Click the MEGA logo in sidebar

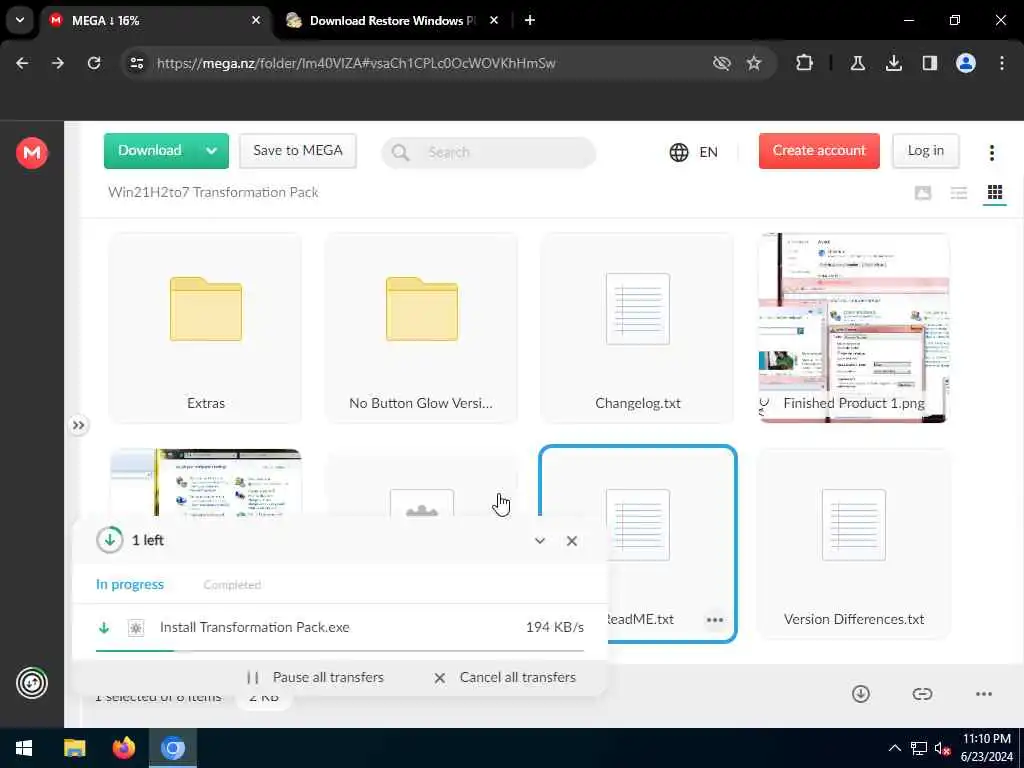coord(31,153)
